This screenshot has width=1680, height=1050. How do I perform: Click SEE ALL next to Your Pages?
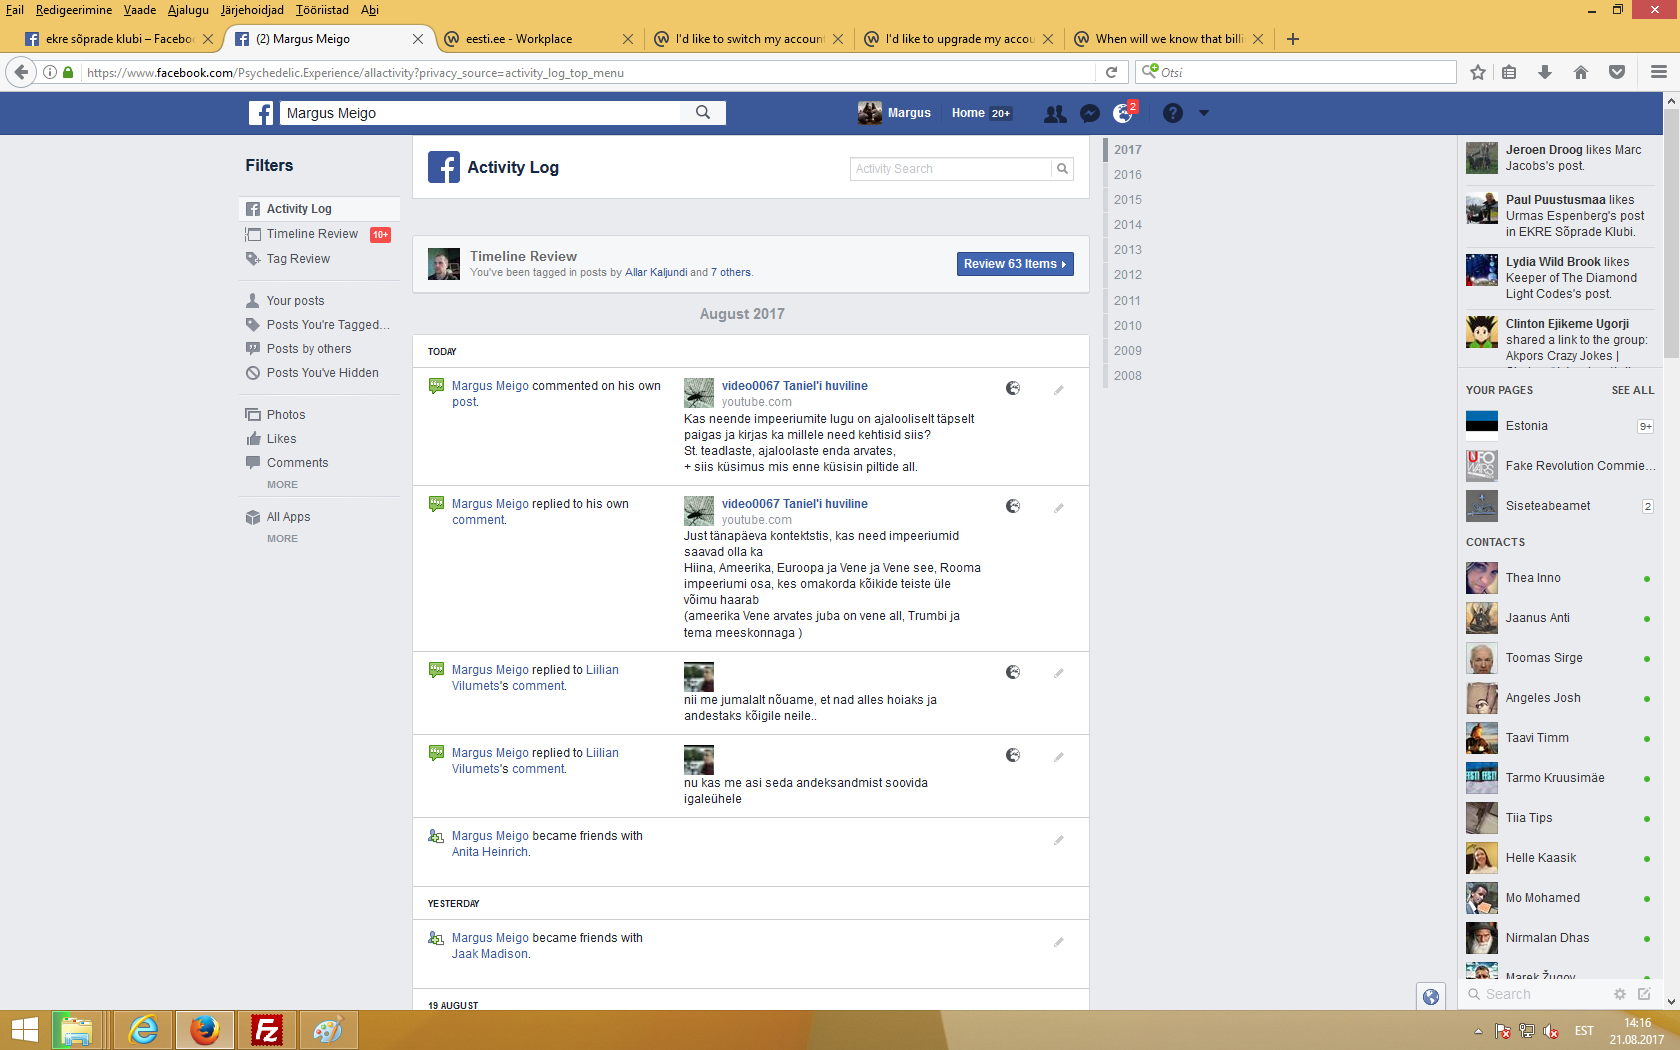pos(1632,390)
